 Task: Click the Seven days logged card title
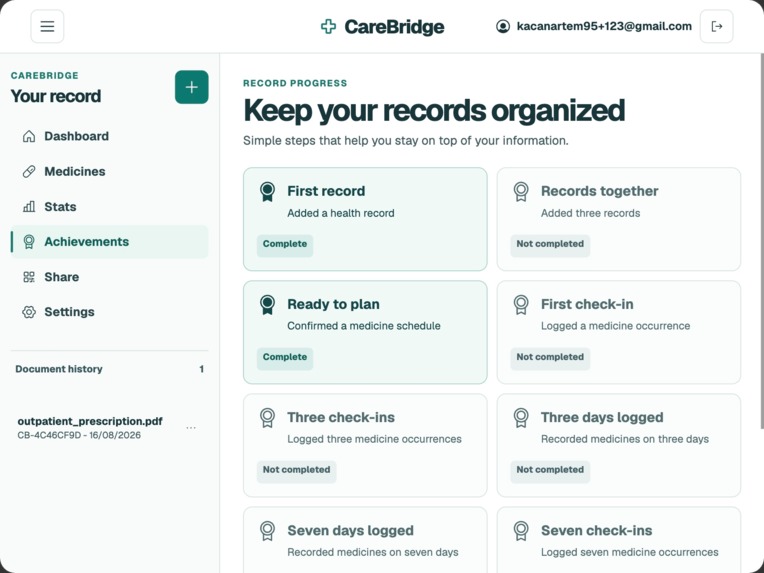(x=350, y=531)
